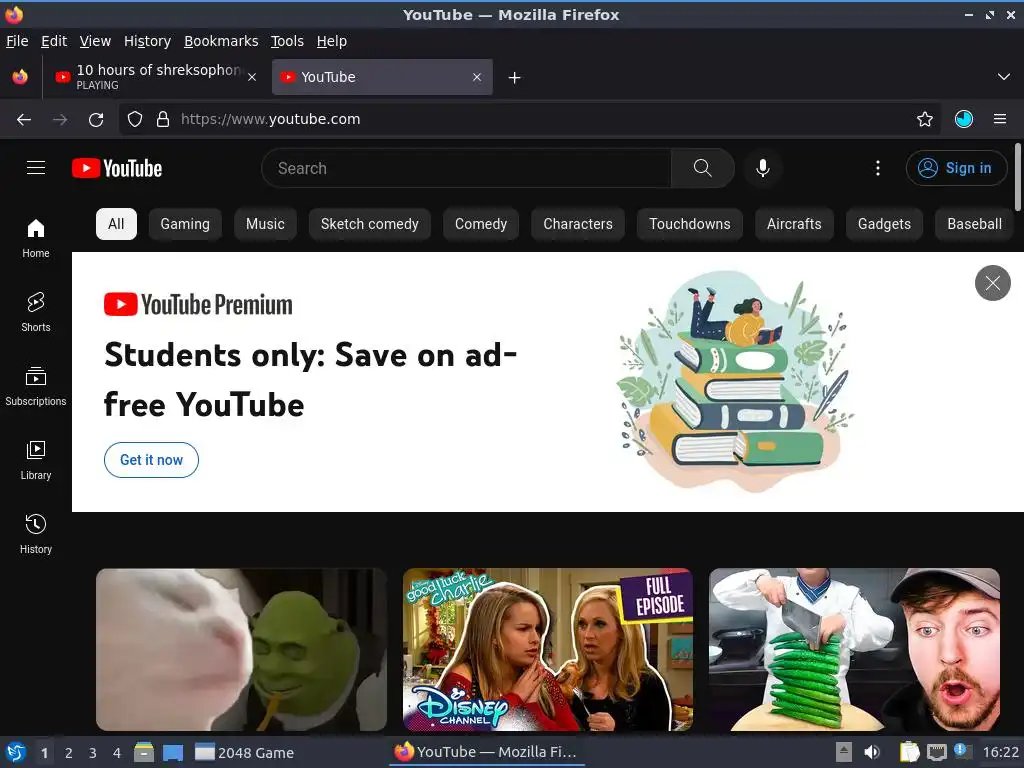This screenshot has height=768, width=1024.
Task: Show desktop with taskbar blue icon
Action: (x=173, y=753)
